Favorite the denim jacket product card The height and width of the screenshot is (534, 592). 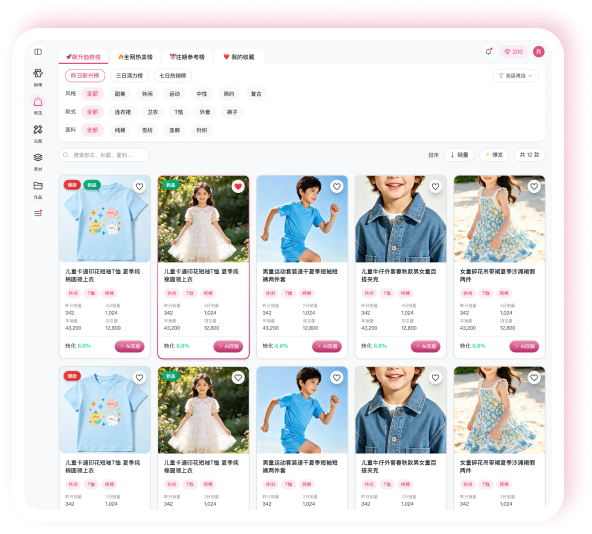[x=435, y=187]
